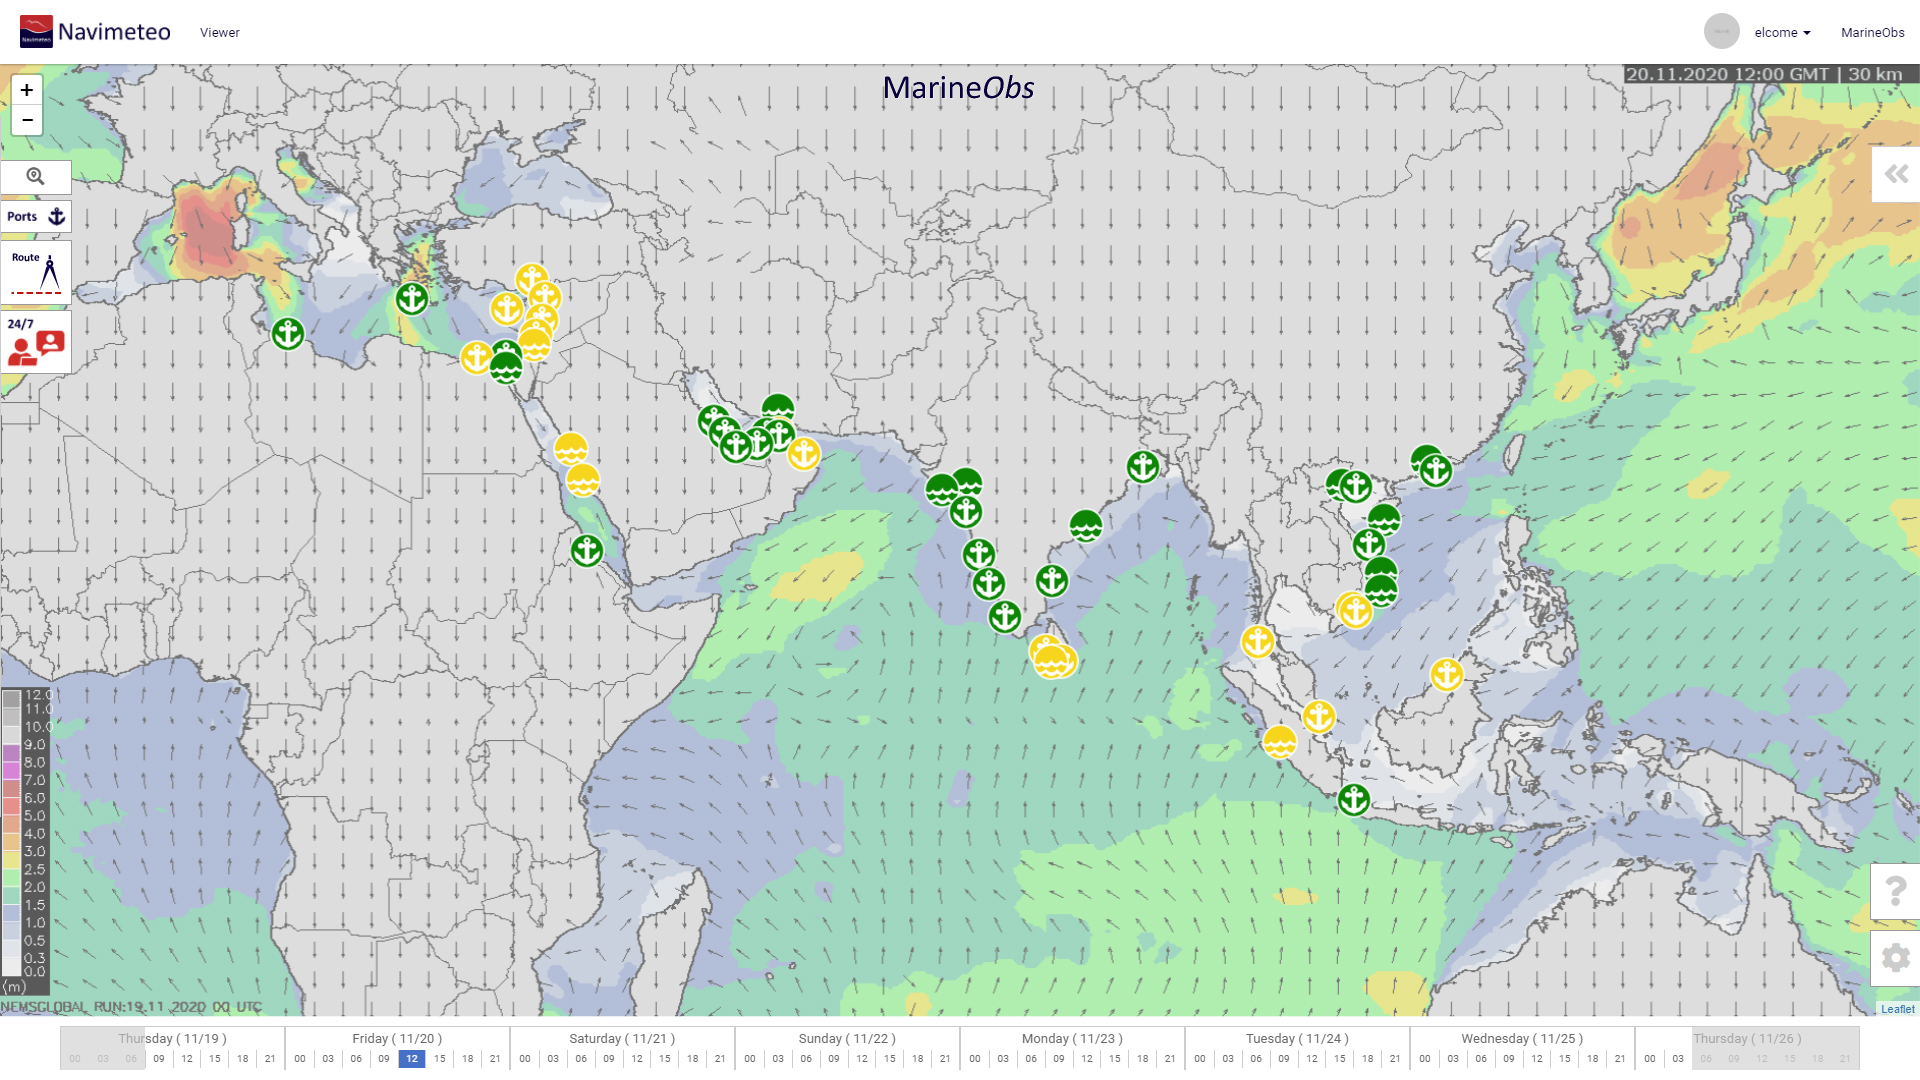Select yellow anchor marker in southern Vietnam
The image size is (1920, 1080).
coord(1356,610)
